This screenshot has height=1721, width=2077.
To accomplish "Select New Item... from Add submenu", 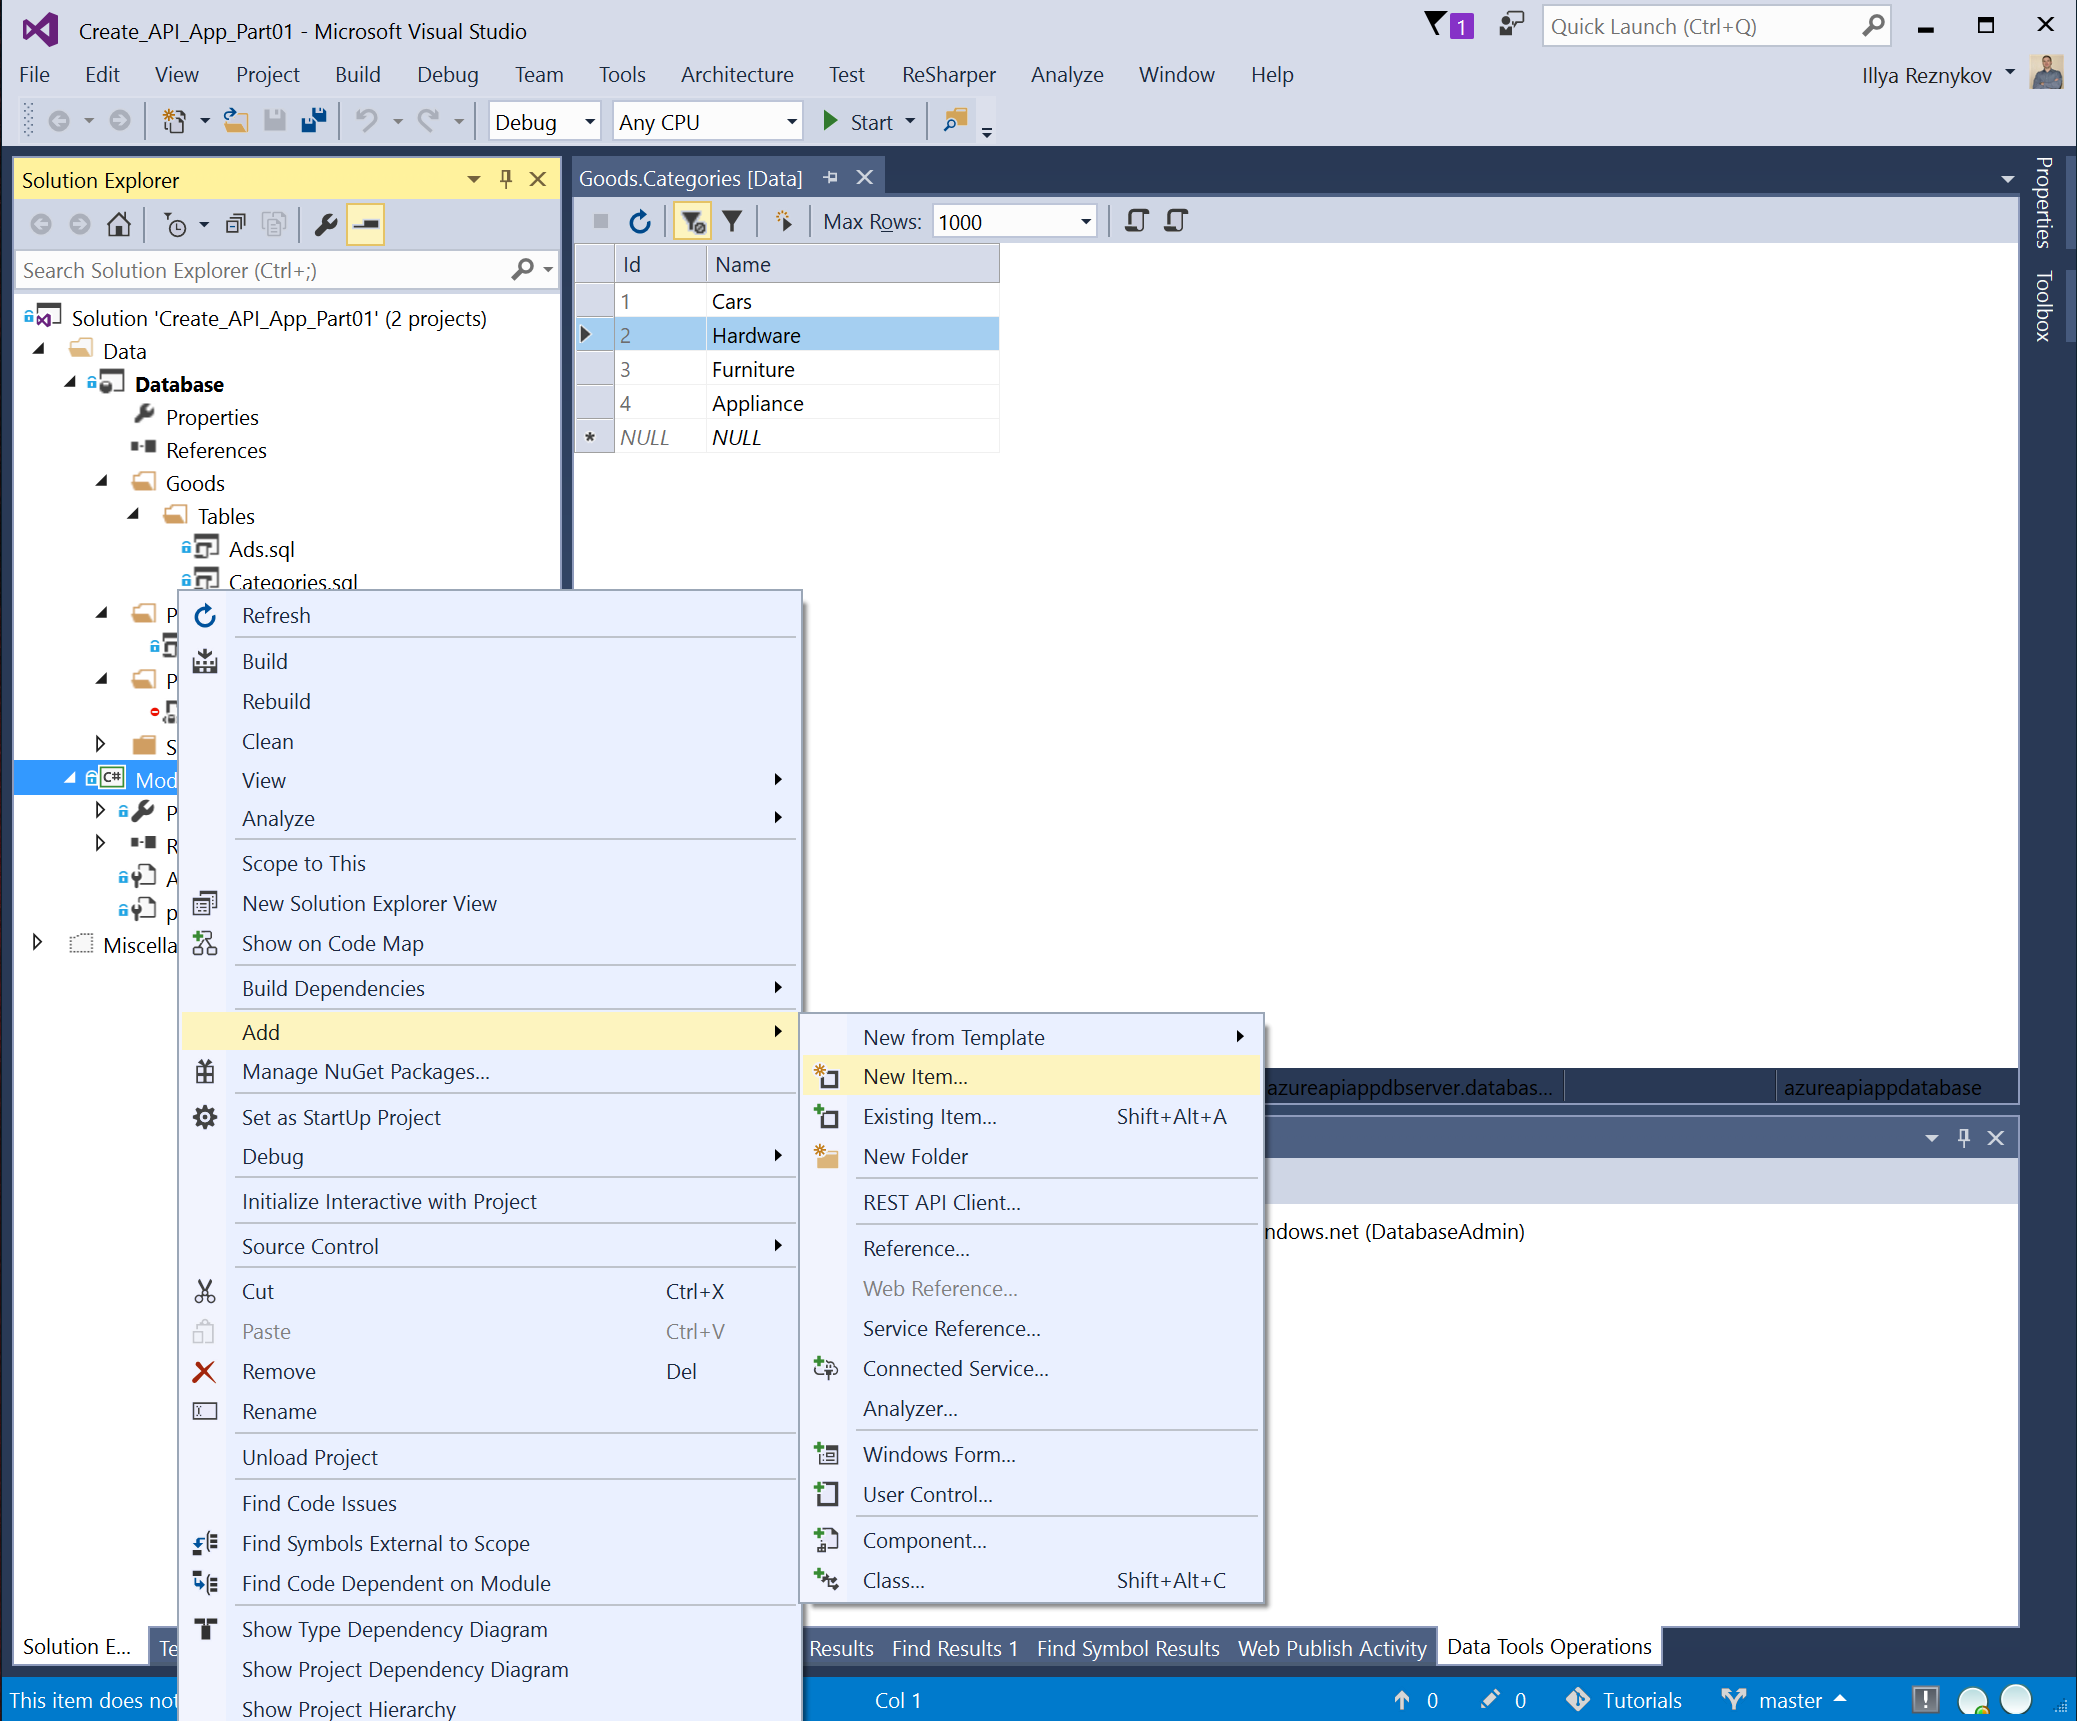I will click(x=915, y=1077).
